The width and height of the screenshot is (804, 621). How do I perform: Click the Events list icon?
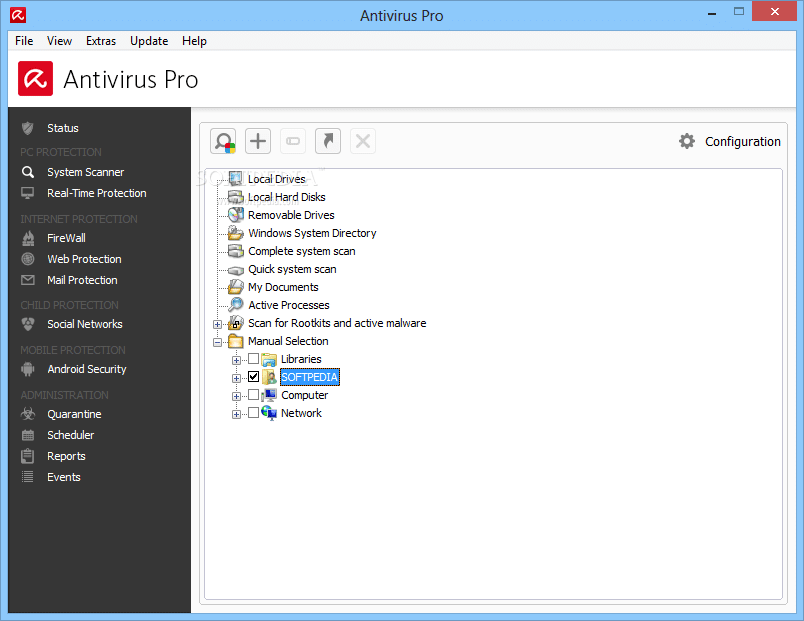[28, 477]
